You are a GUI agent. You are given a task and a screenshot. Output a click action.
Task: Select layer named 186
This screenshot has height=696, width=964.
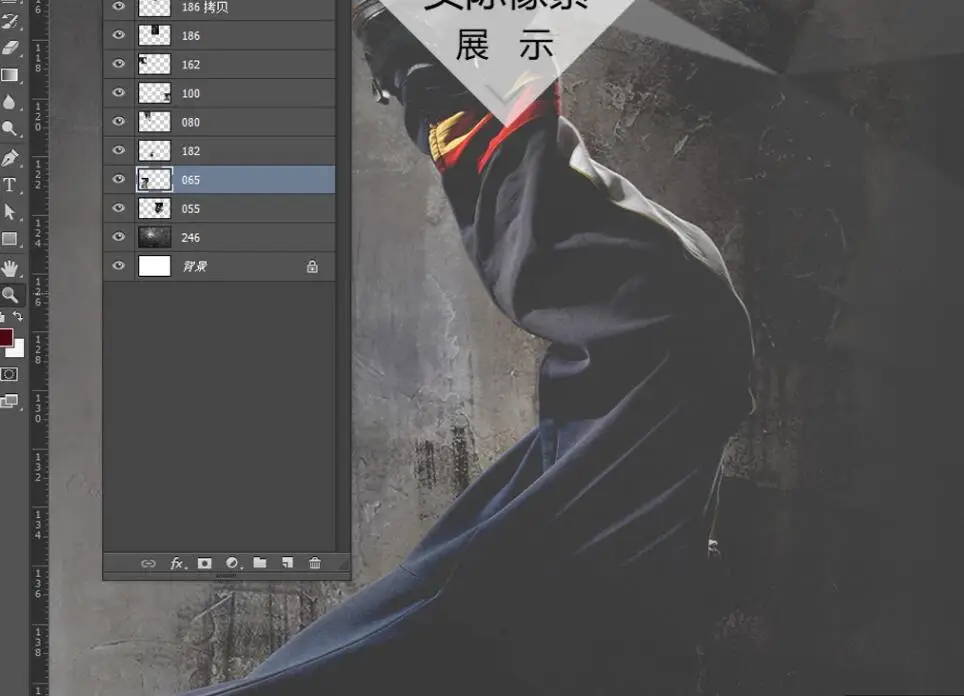pos(191,36)
